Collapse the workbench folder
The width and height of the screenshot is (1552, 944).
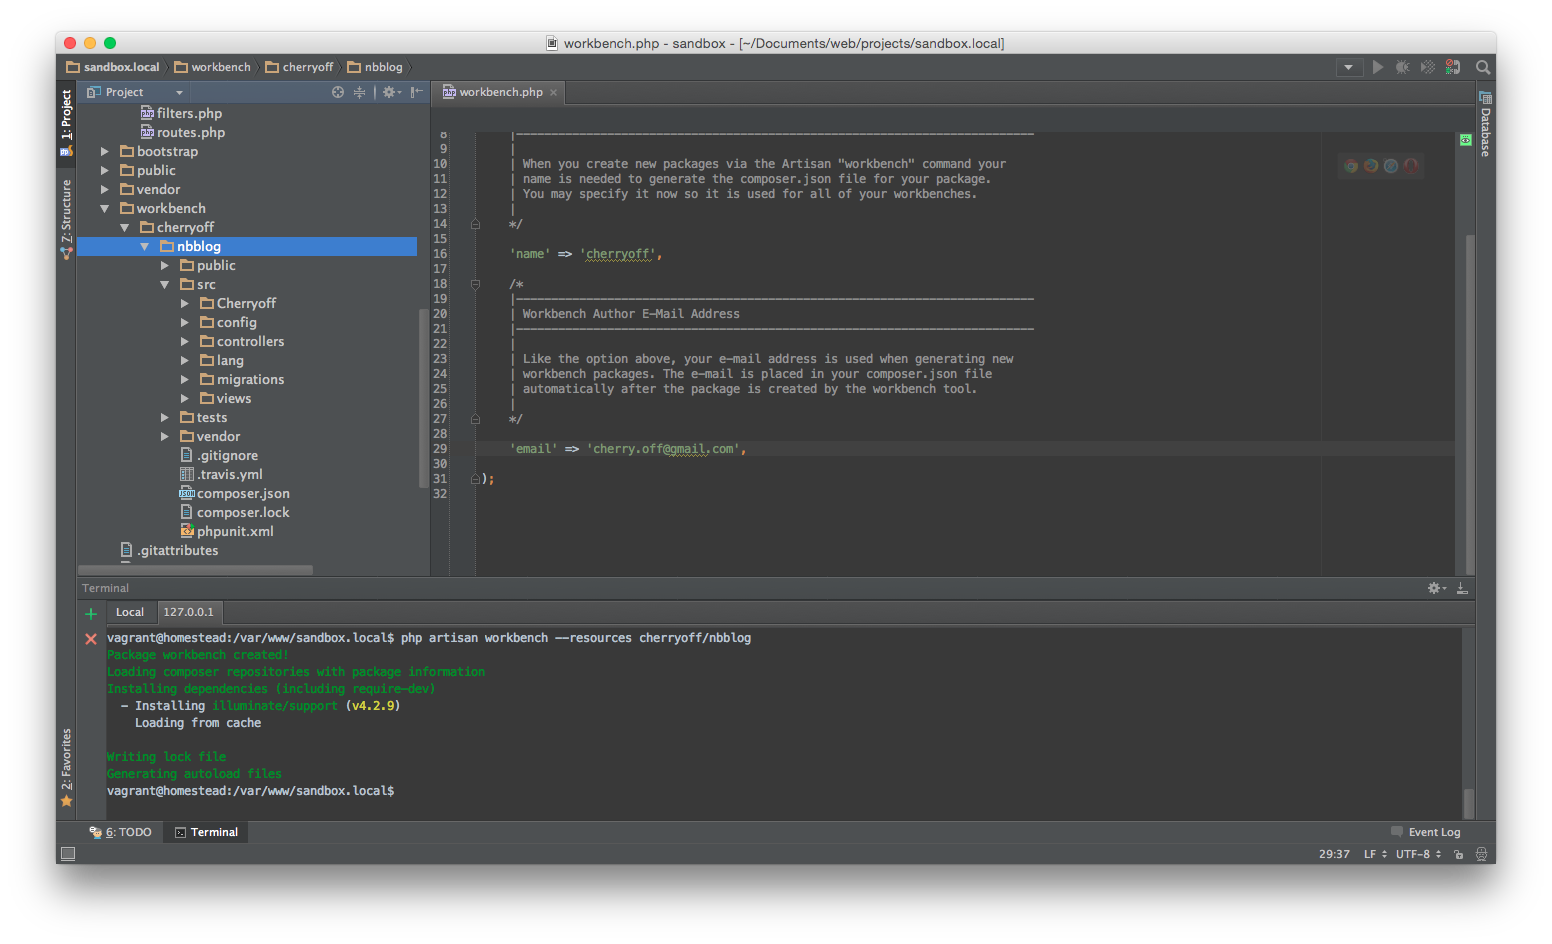[x=105, y=209]
